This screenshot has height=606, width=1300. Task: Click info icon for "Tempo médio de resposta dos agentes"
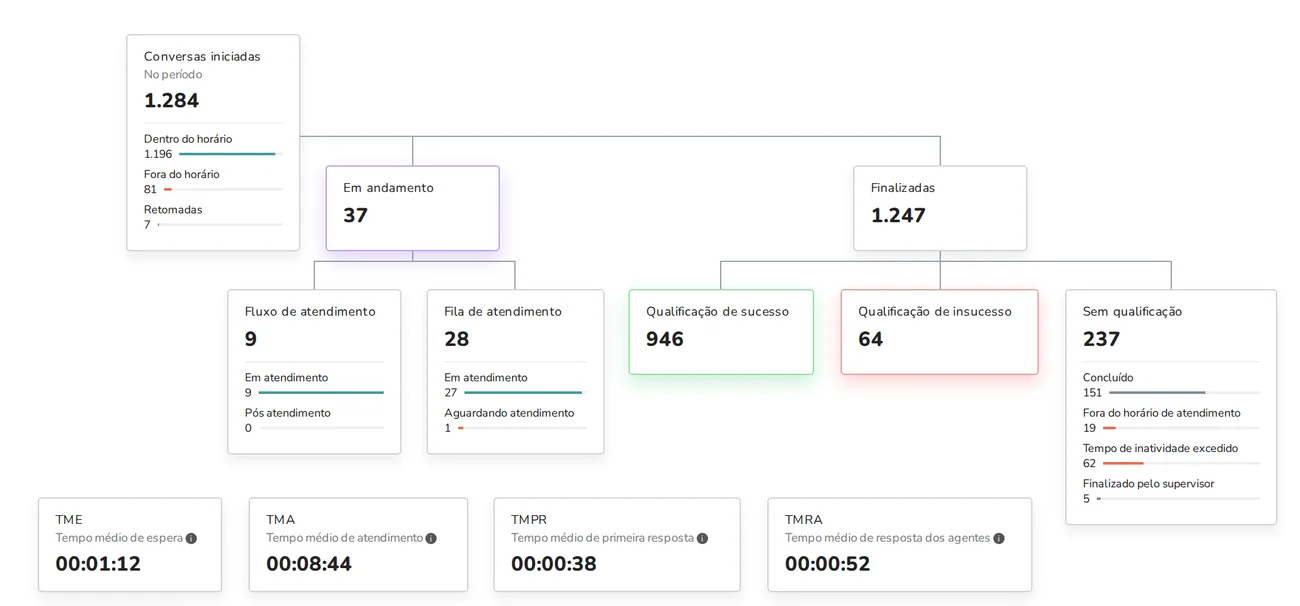[x=998, y=538]
